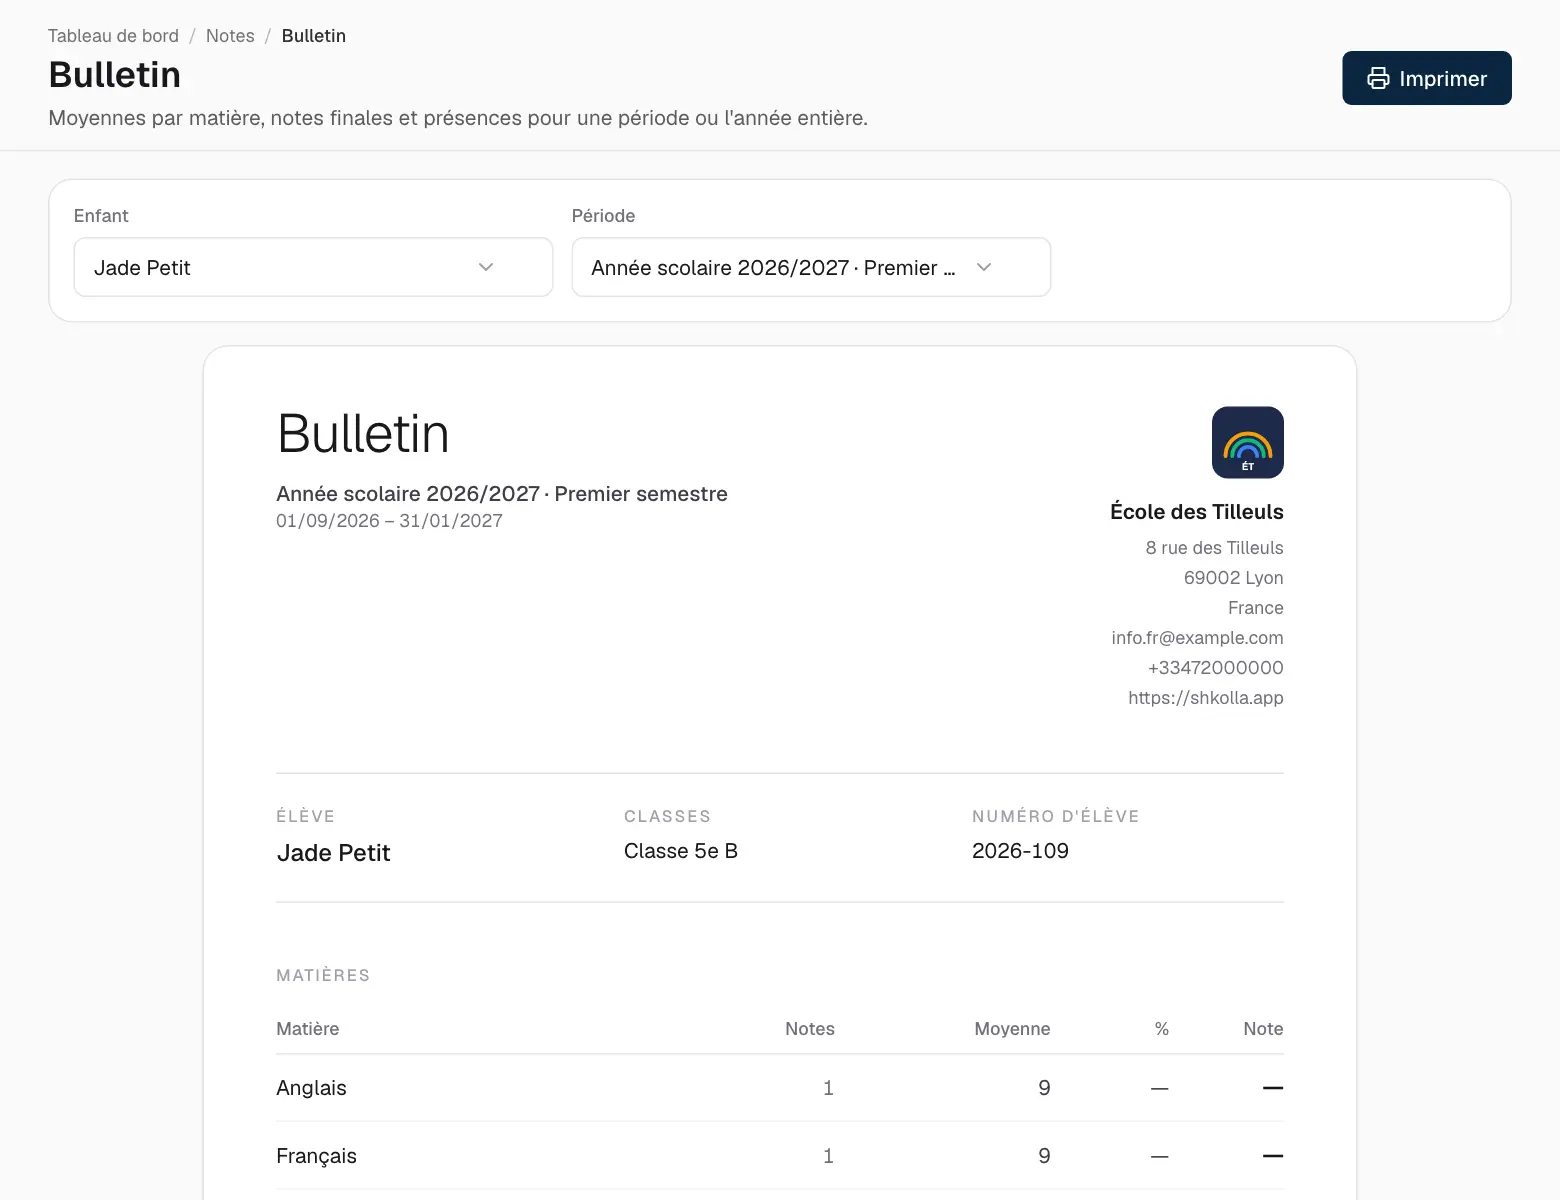Click the Matière column header
The height and width of the screenshot is (1200, 1560).
click(x=307, y=1029)
